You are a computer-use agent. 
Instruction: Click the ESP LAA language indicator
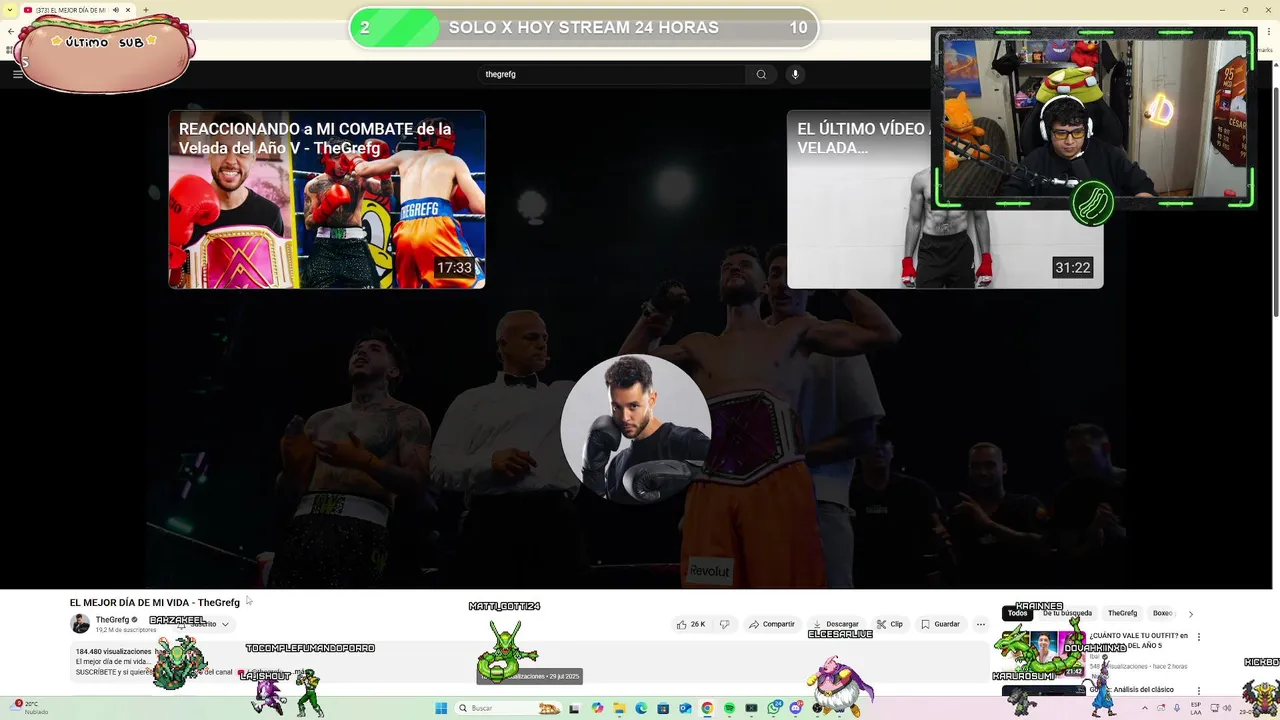[1196, 708]
